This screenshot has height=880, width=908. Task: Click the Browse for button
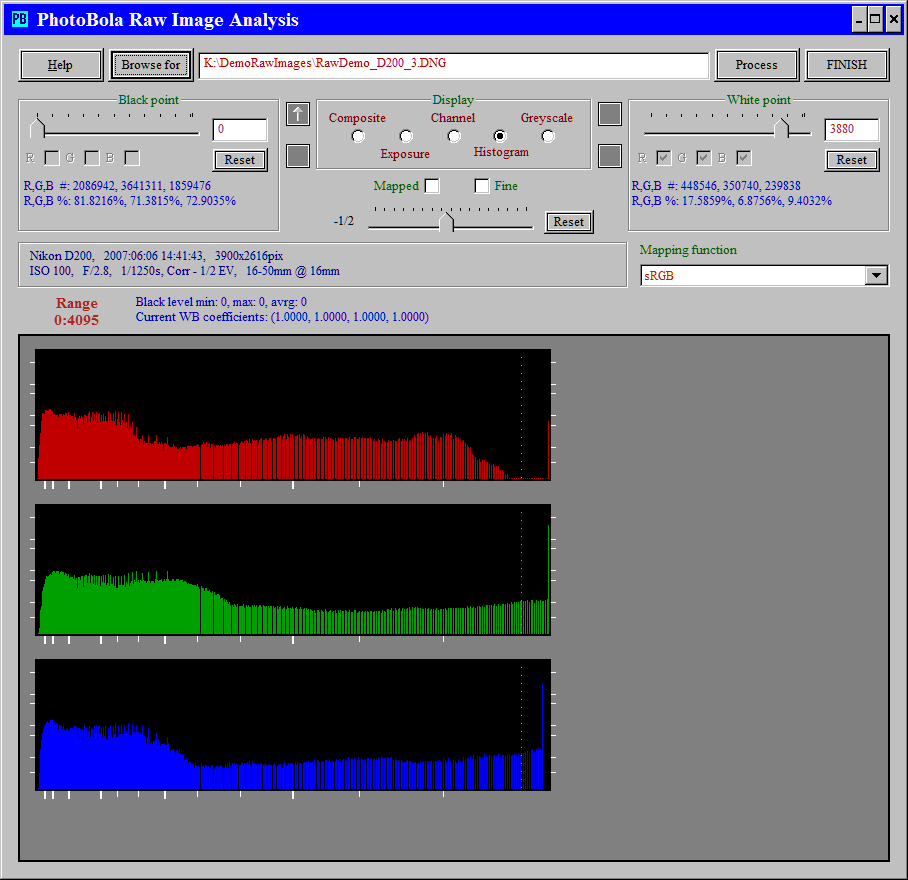pos(151,65)
